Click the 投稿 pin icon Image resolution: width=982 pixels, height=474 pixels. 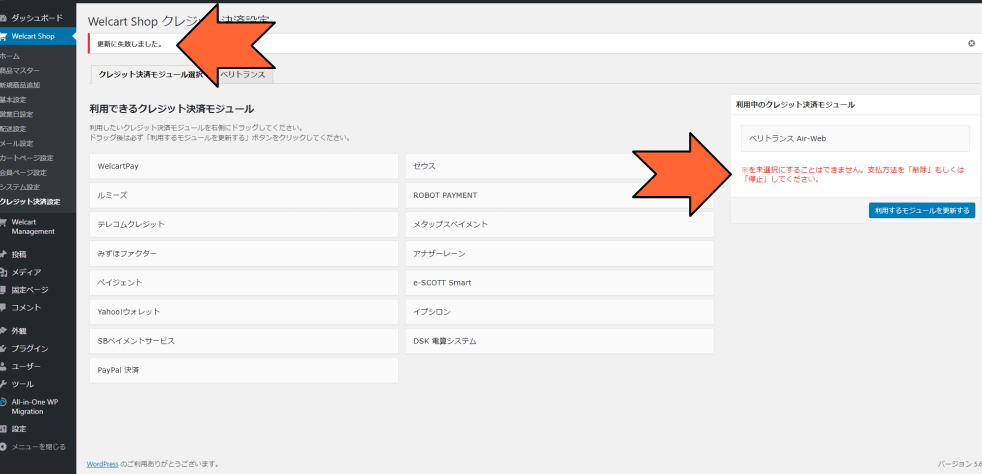click(x=3, y=254)
